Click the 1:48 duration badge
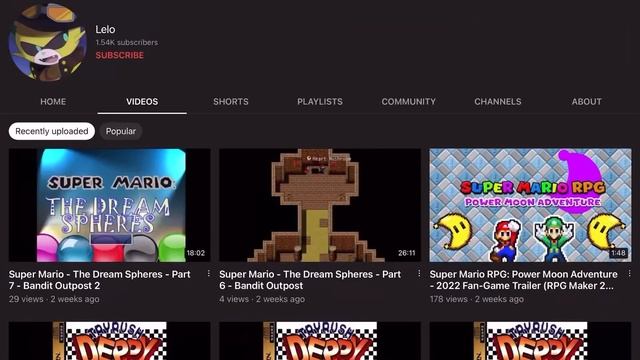The height and width of the screenshot is (360, 640). click(618, 253)
